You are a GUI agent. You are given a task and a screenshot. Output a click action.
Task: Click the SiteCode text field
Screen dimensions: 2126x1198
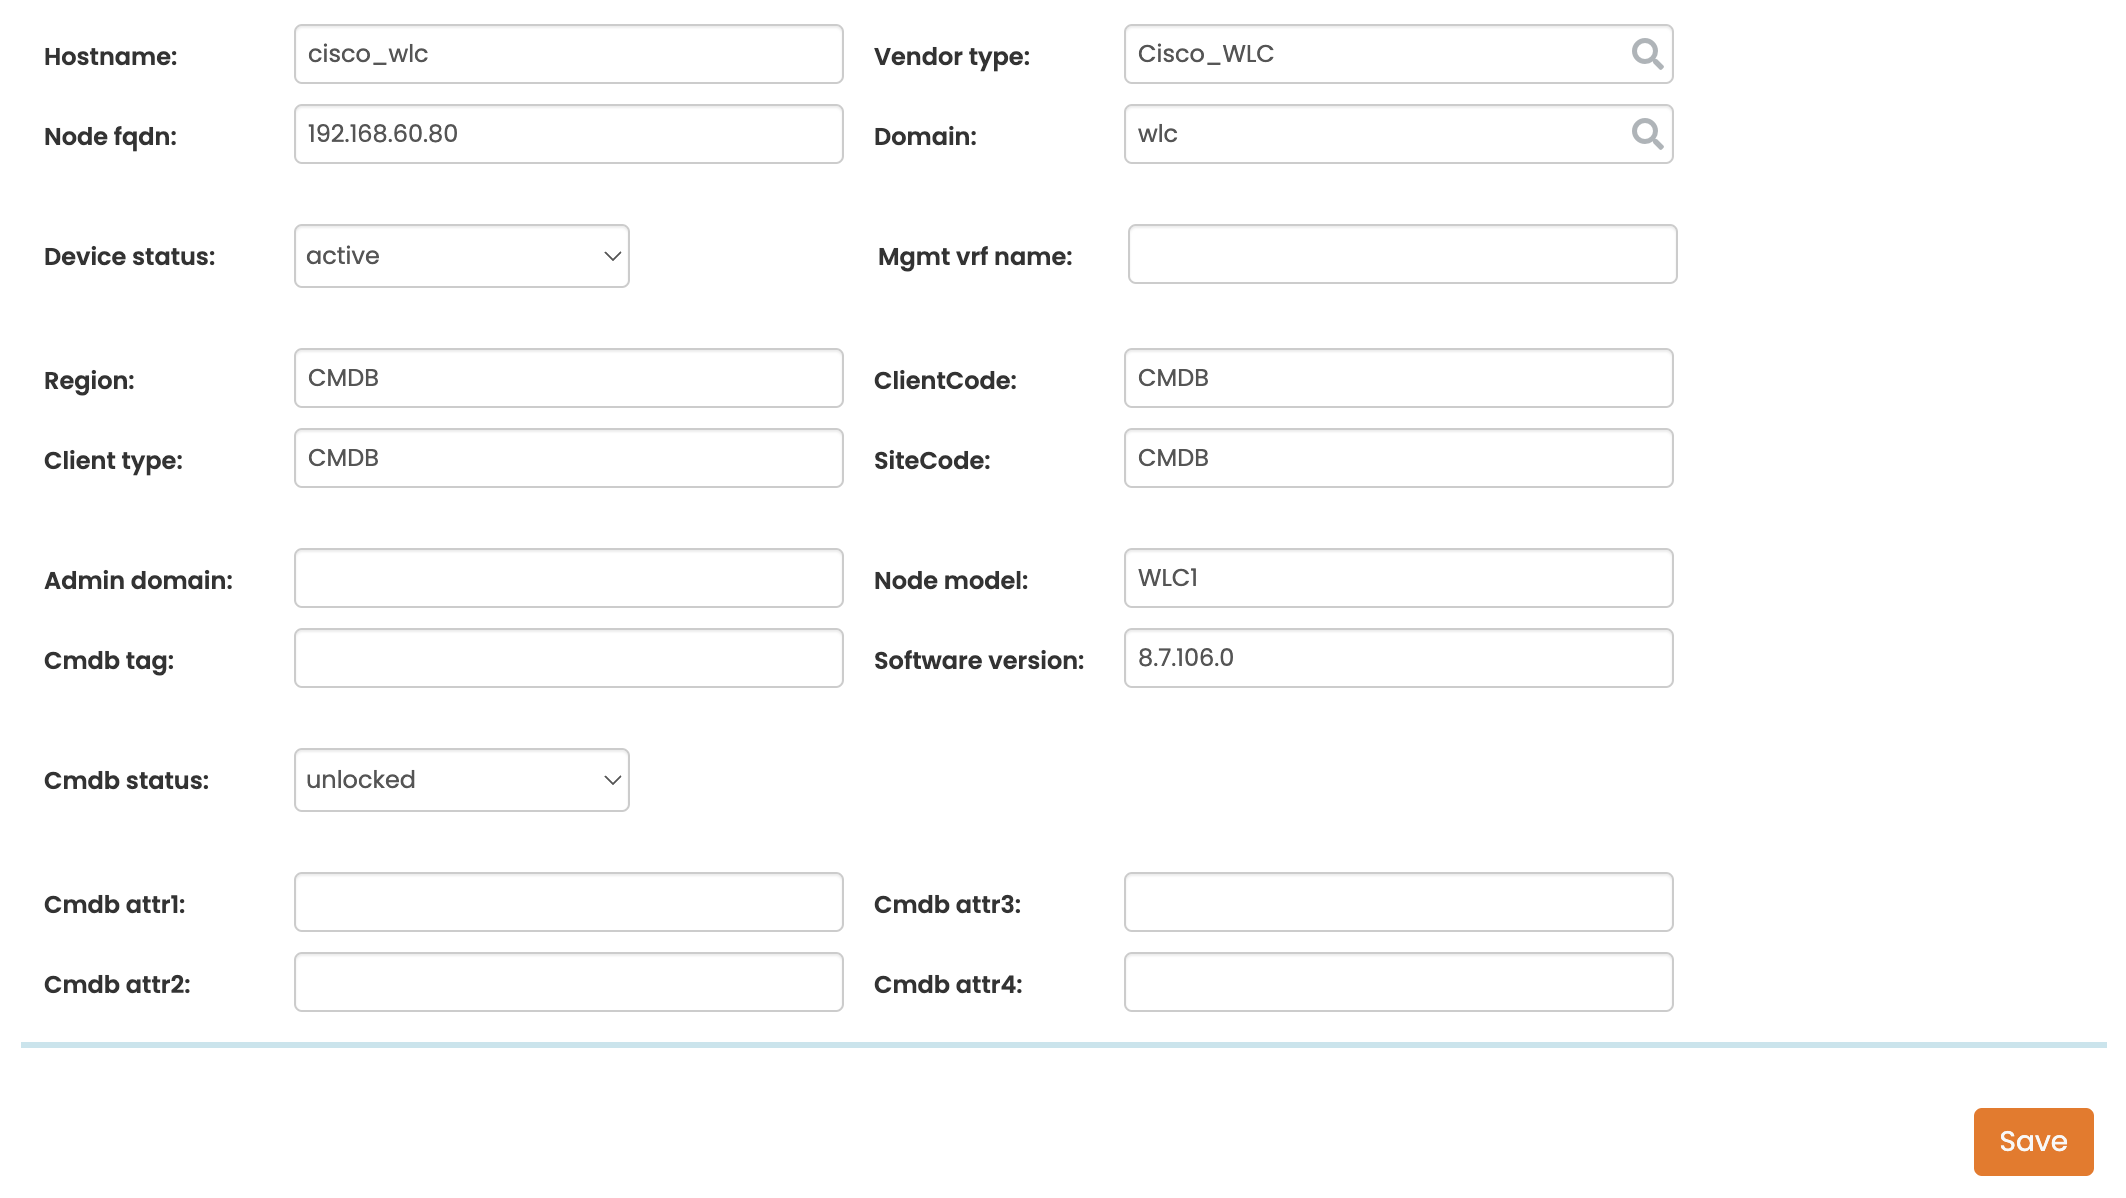tap(1397, 458)
